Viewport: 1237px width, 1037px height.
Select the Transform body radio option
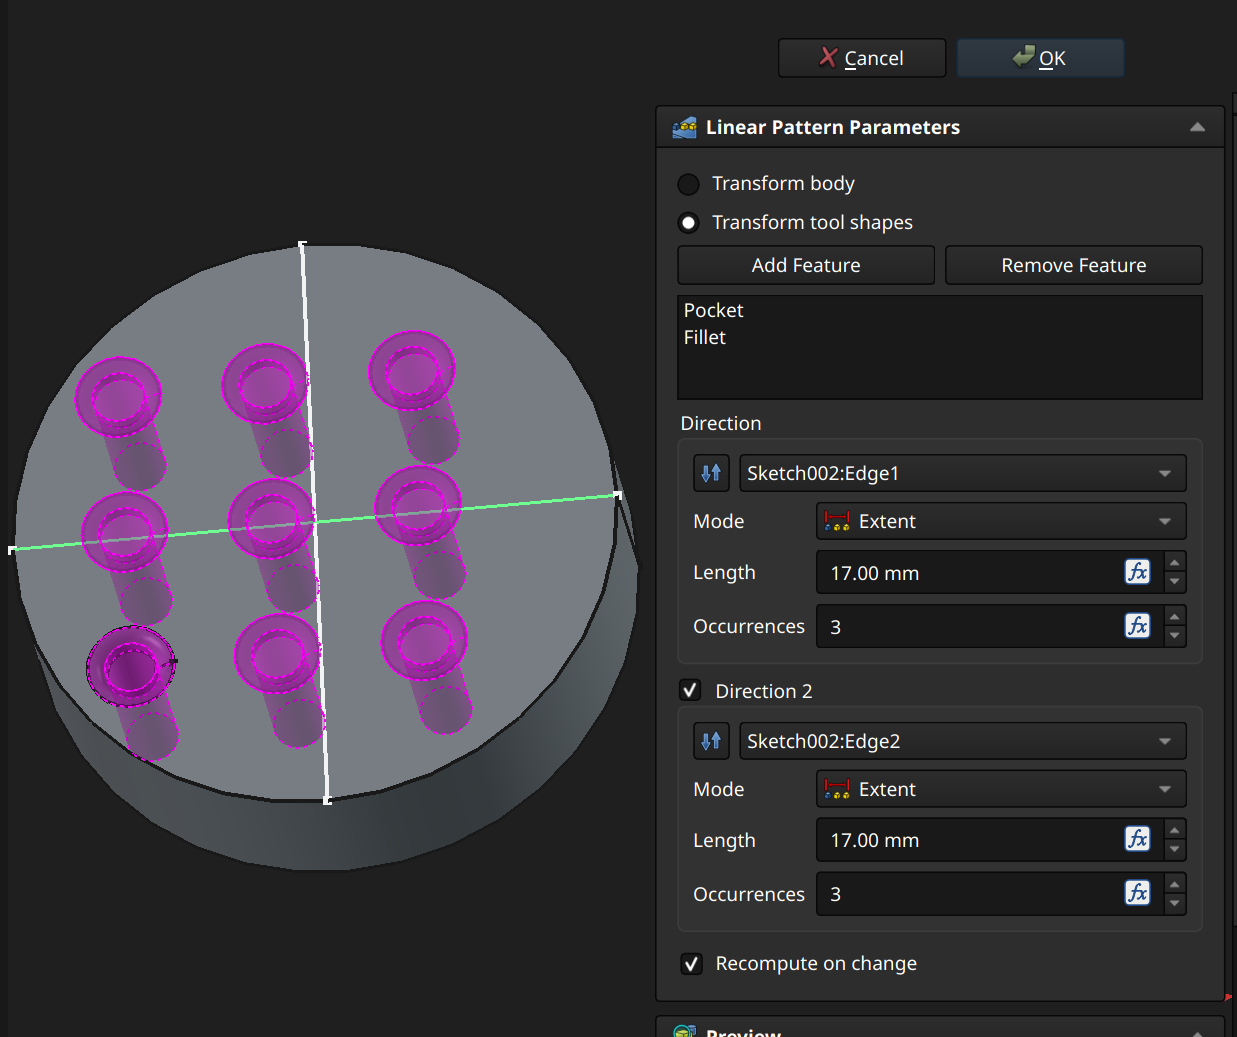coord(688,184)
